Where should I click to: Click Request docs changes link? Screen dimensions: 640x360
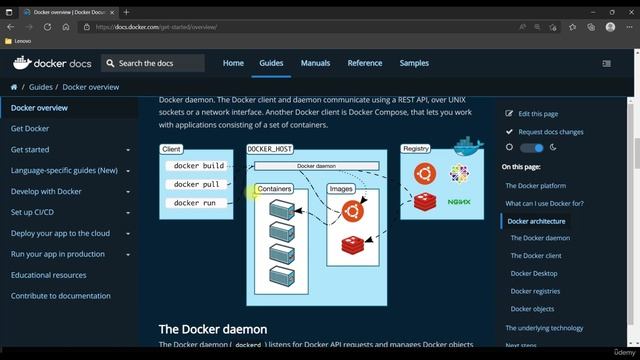[x=551, y=132]
